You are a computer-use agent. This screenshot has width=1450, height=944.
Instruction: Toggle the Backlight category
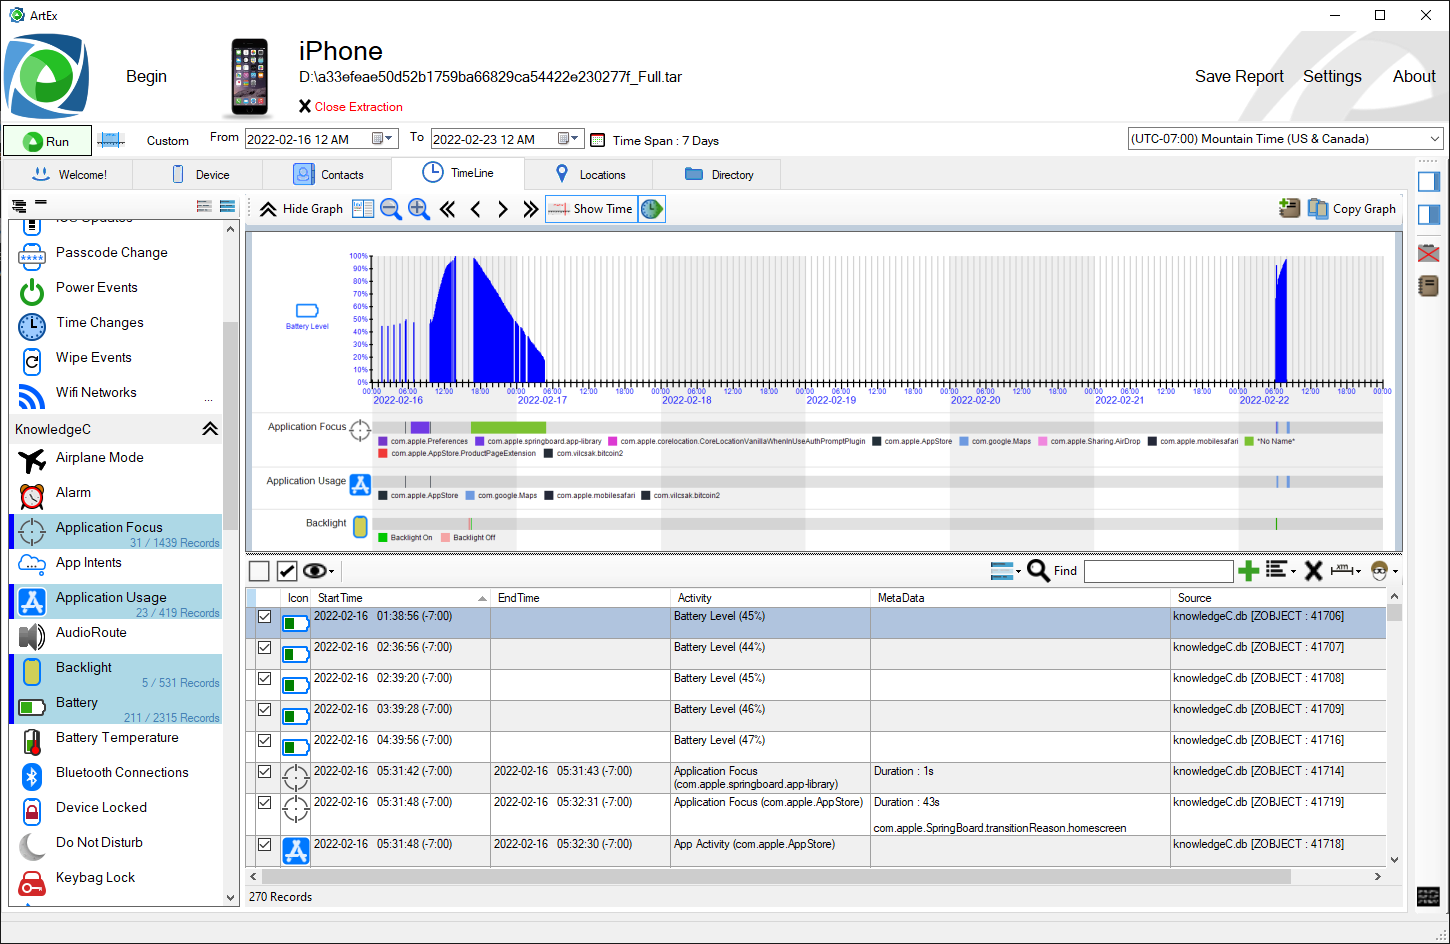coord(116,672)
